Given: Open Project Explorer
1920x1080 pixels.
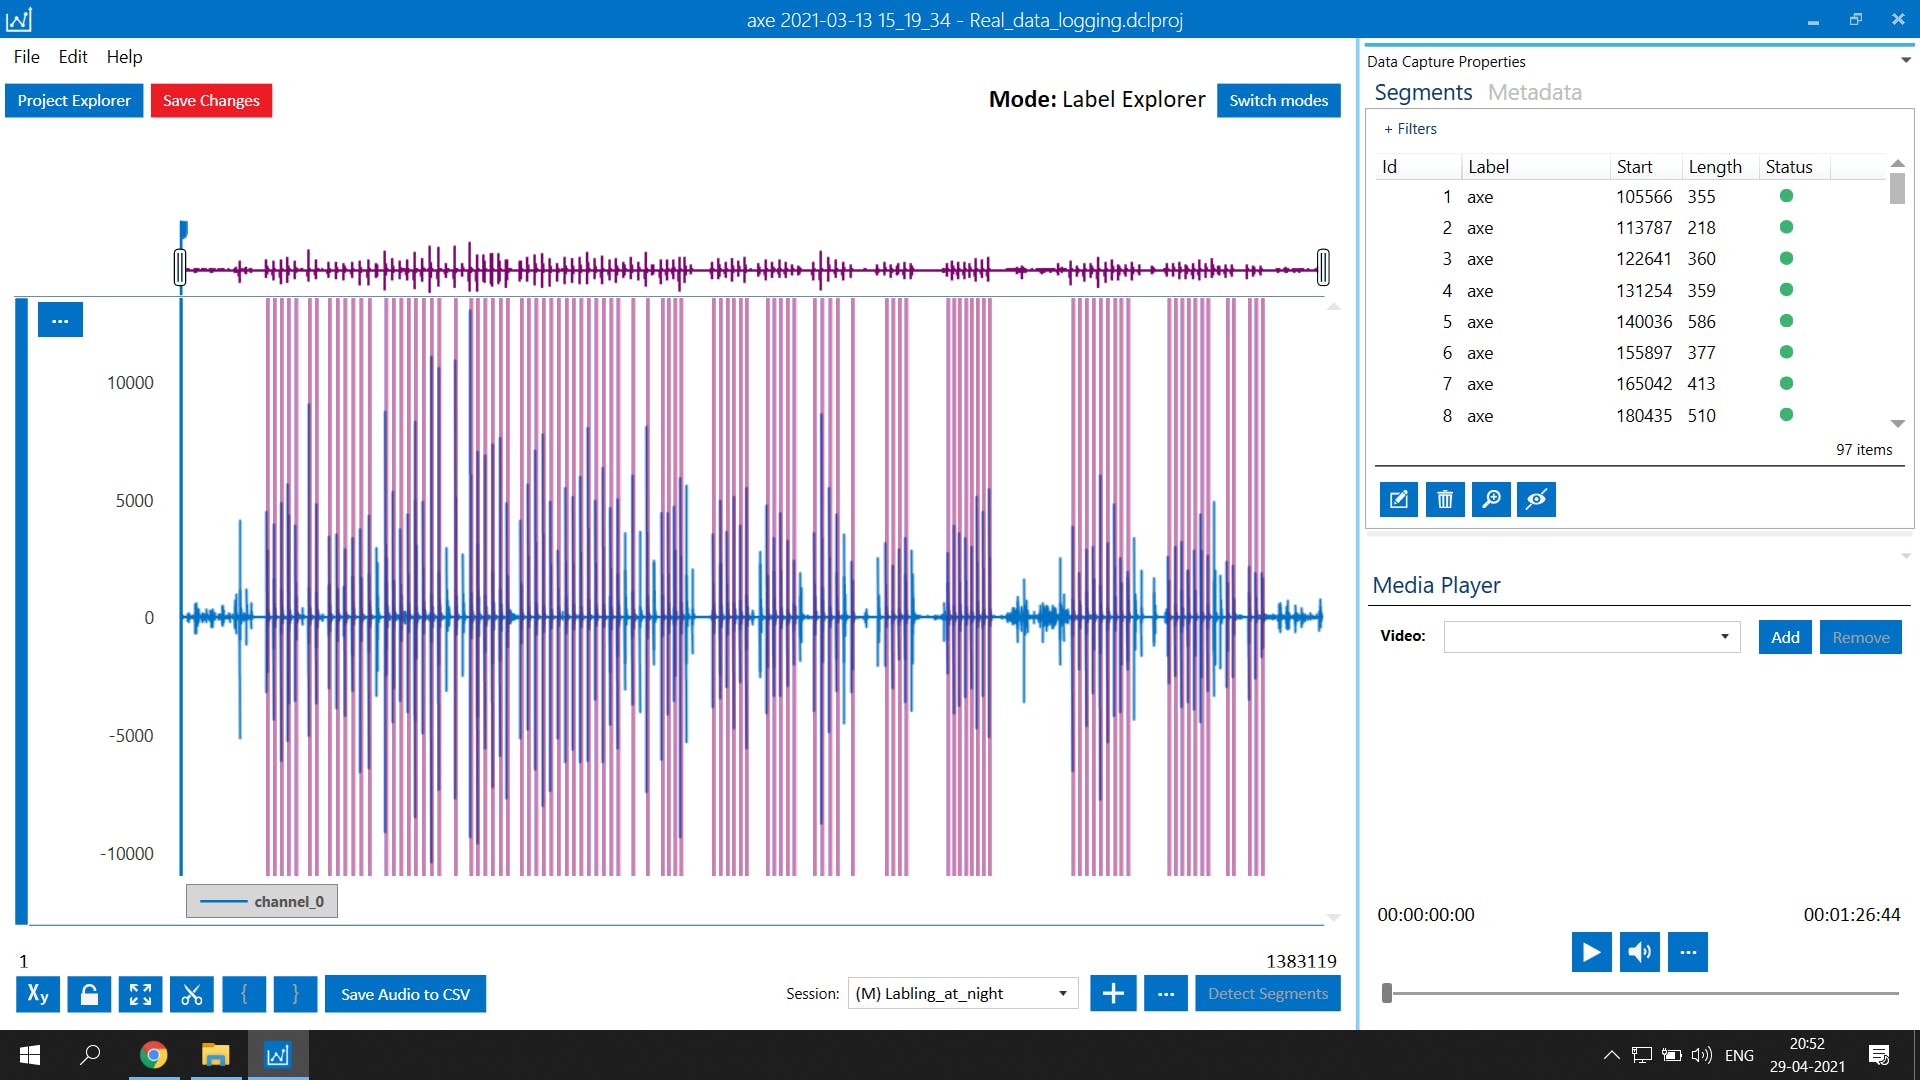Looking at the screenshot, I should (x=74, y=100).
